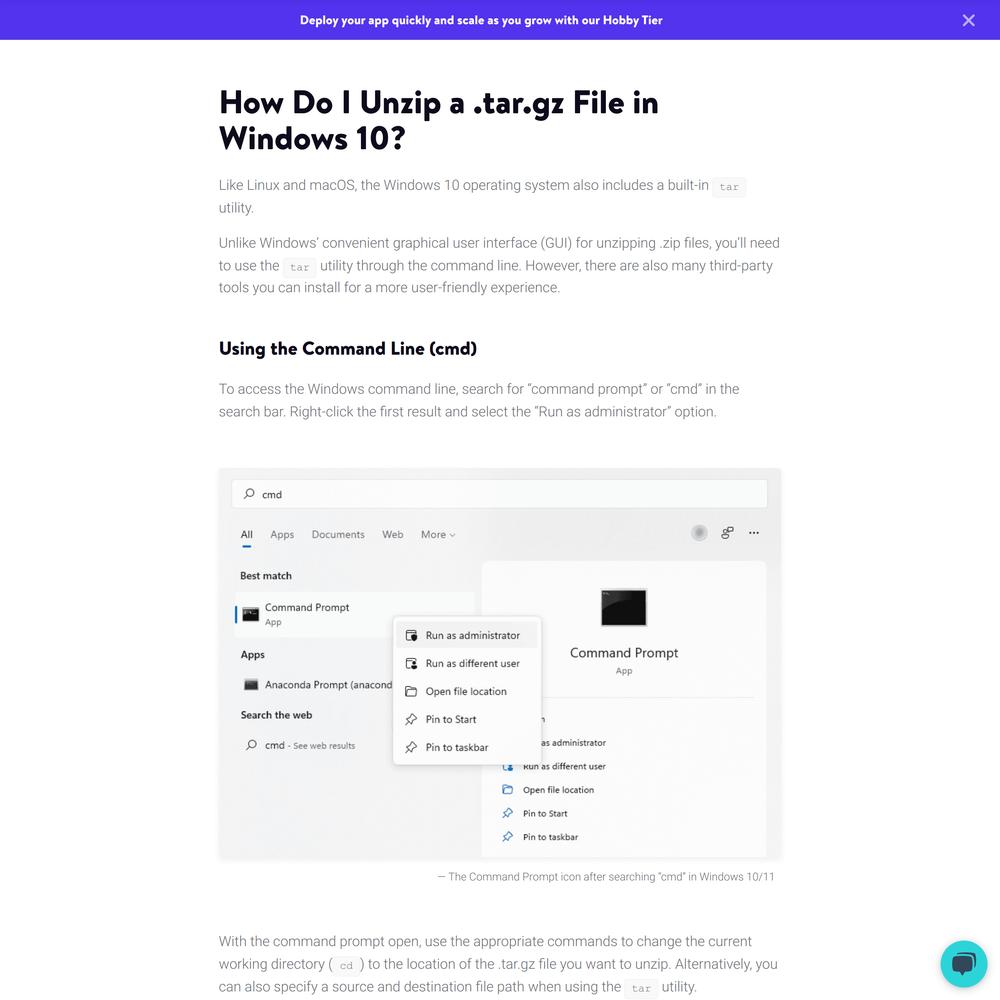Click the 'How Do I Unzip a .tar.gz File' heading
This screenshot has height=1000, width=1000.
coord(439,121)
